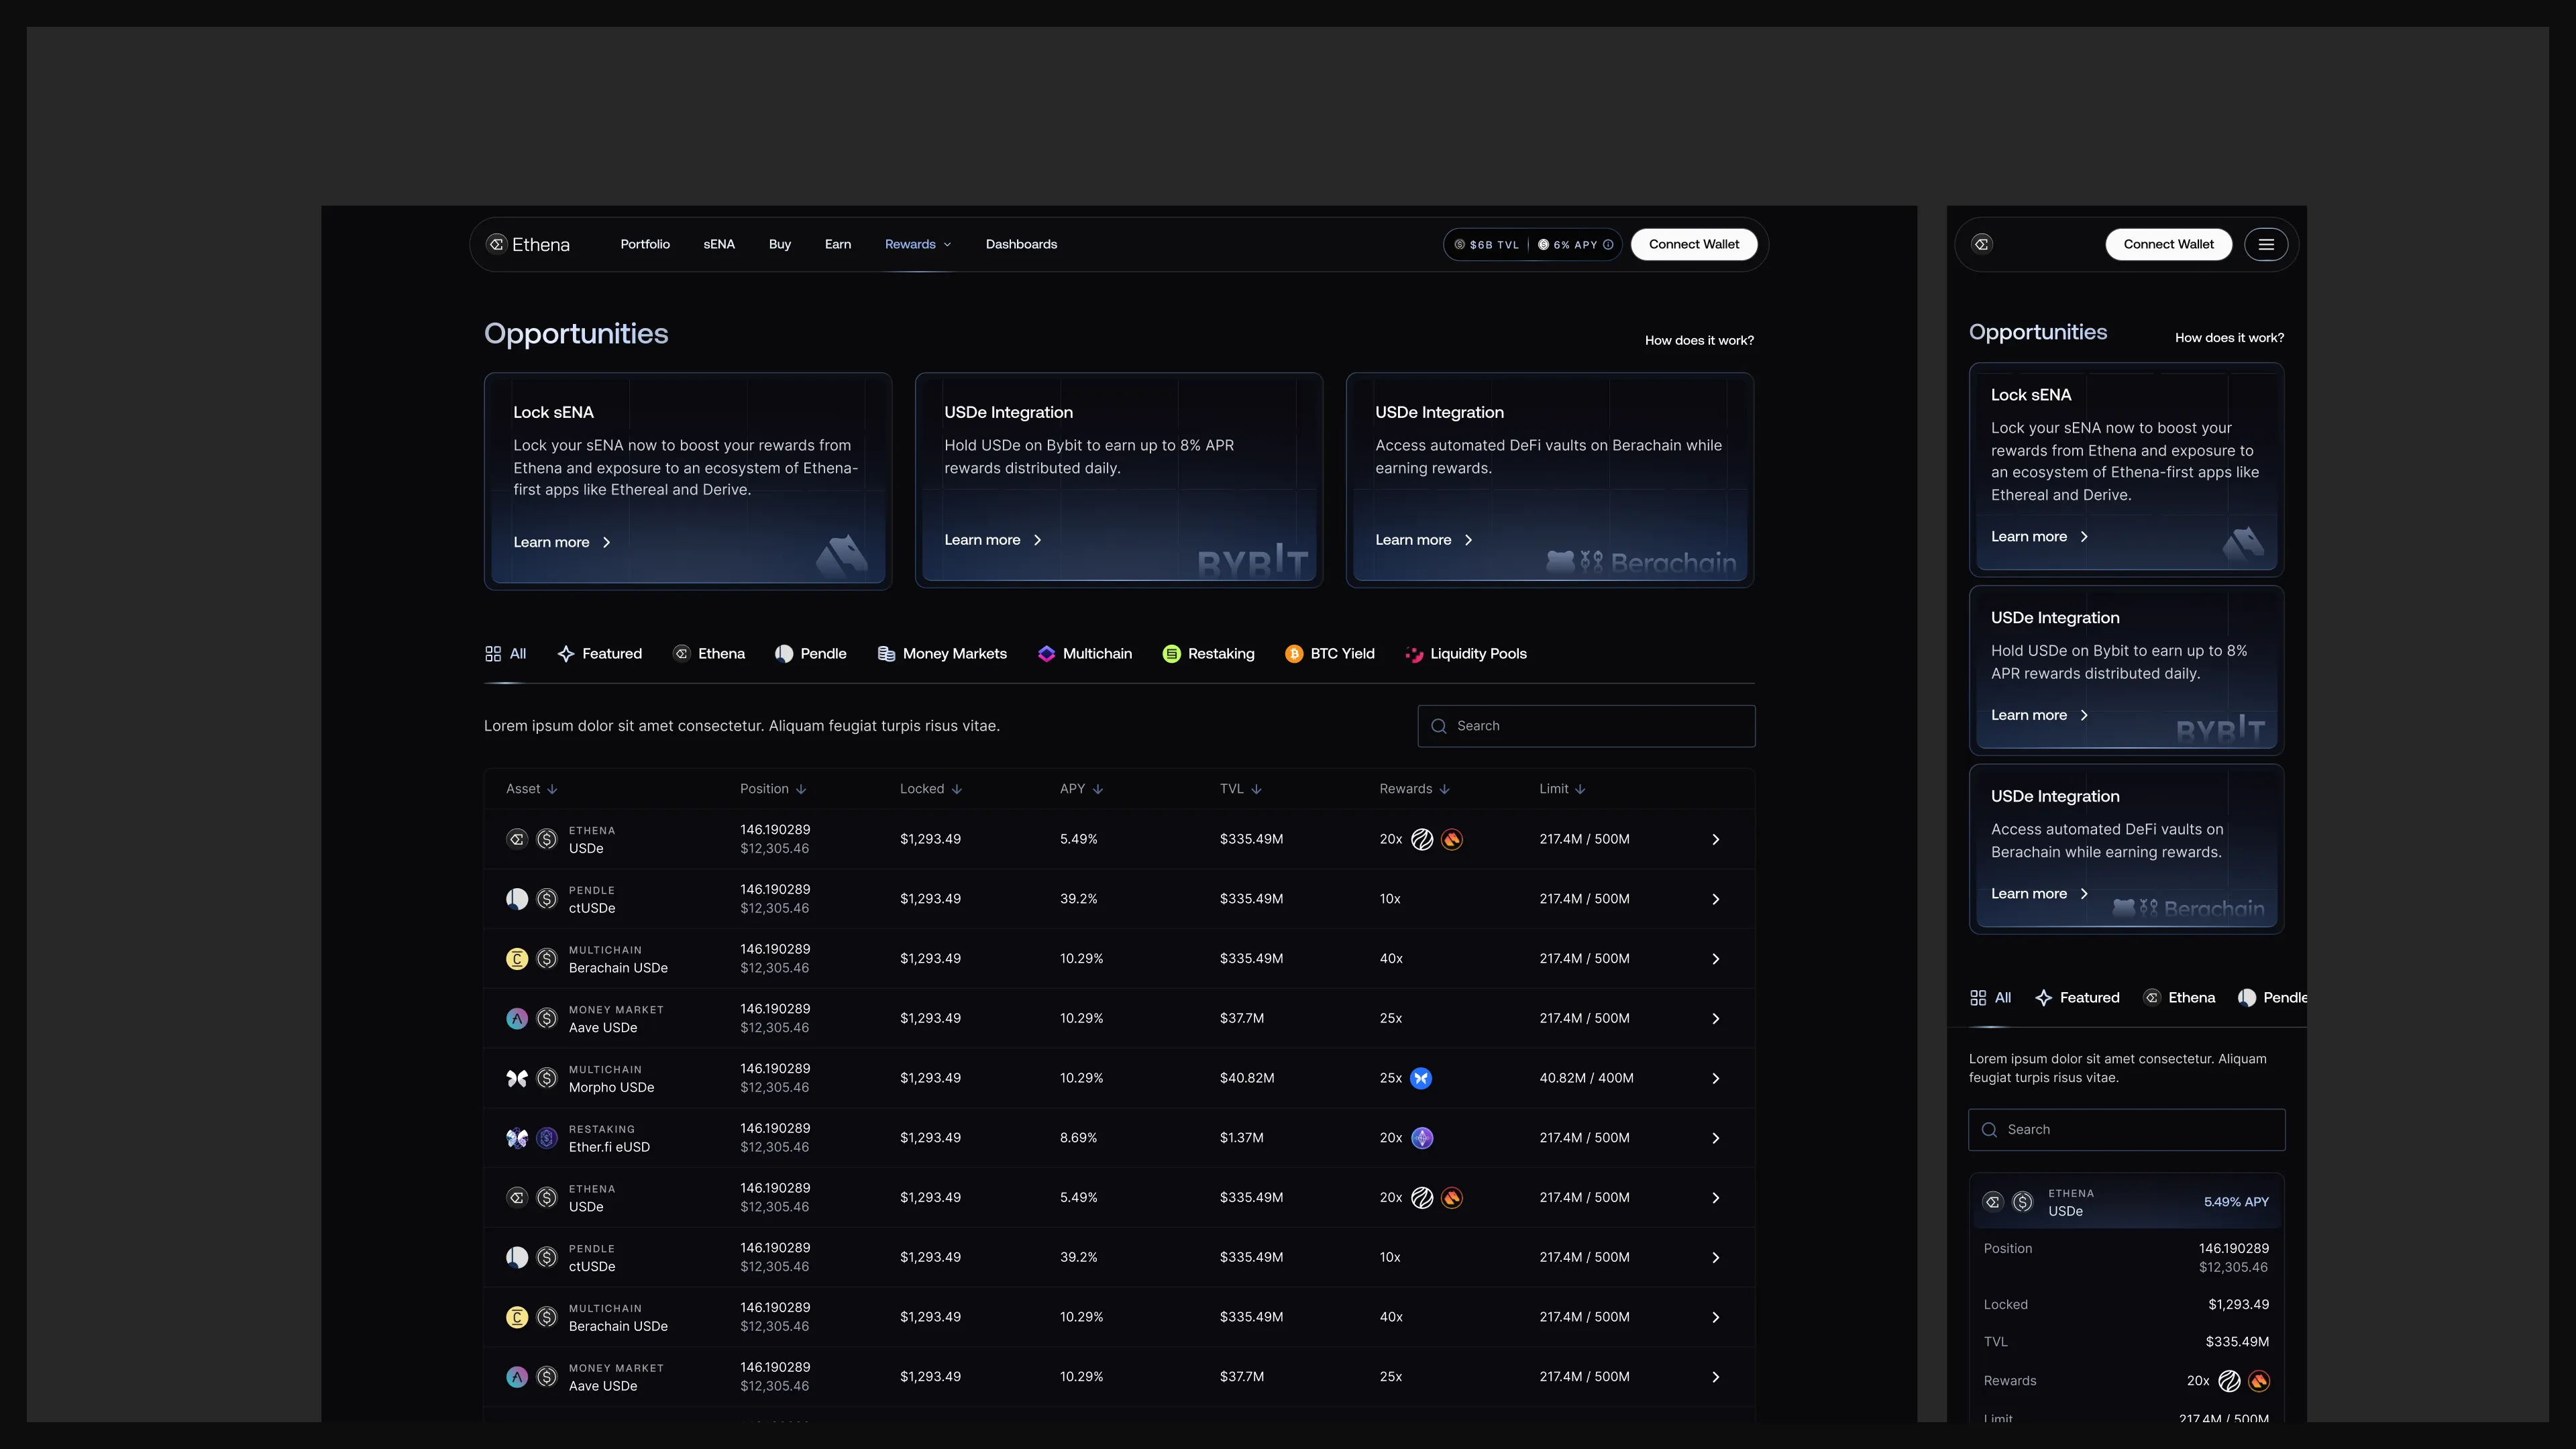Open the upper Berachain USDe row chevron

(1716, 959)
